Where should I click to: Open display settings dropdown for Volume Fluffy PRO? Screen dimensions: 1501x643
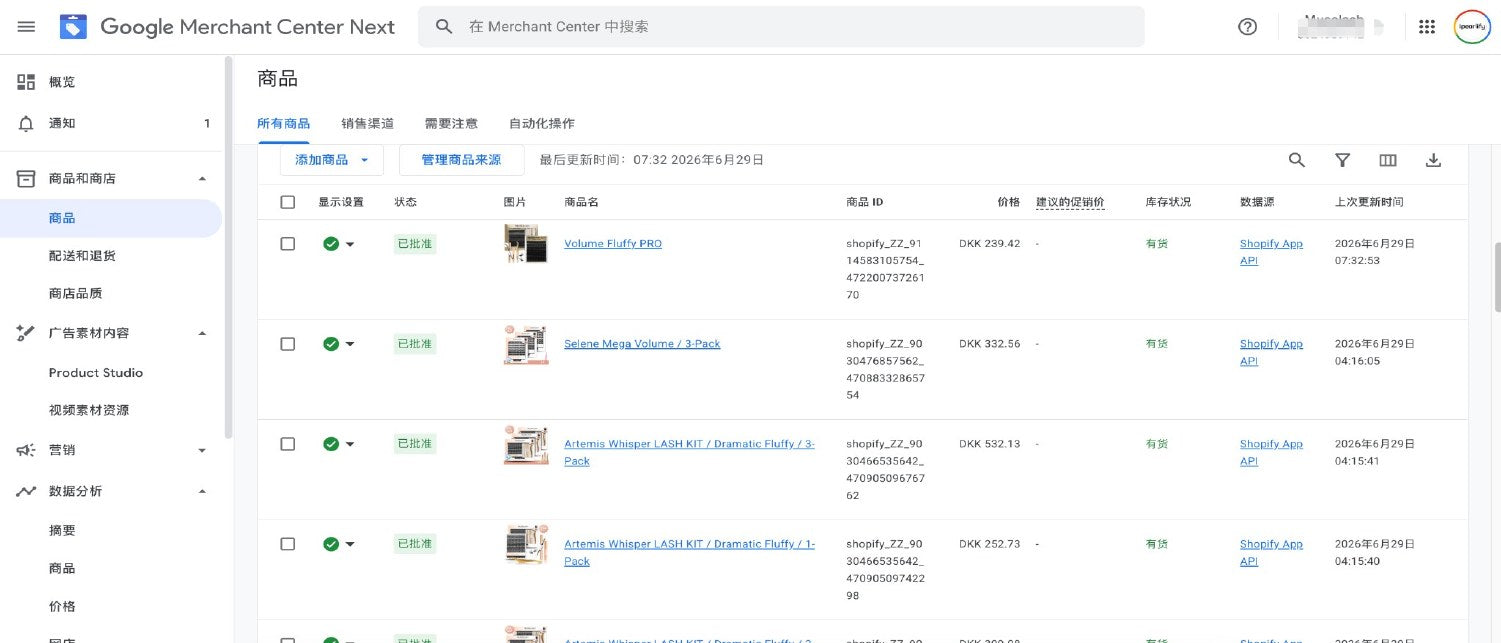pyautogui.click(x=350, y=244)
